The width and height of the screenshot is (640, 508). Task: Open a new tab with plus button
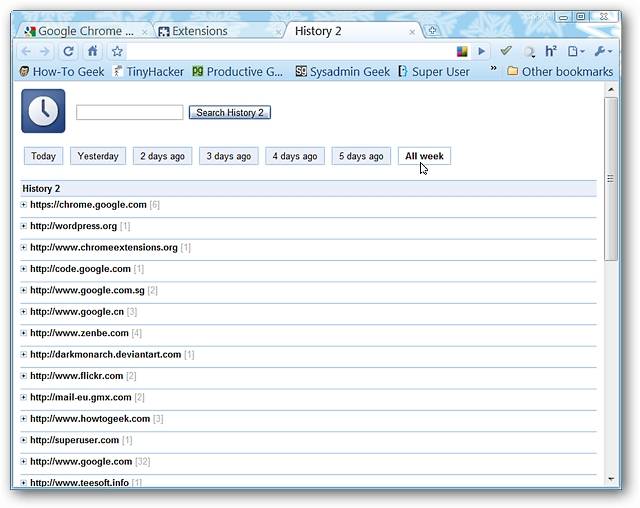[x=432, y=30]
